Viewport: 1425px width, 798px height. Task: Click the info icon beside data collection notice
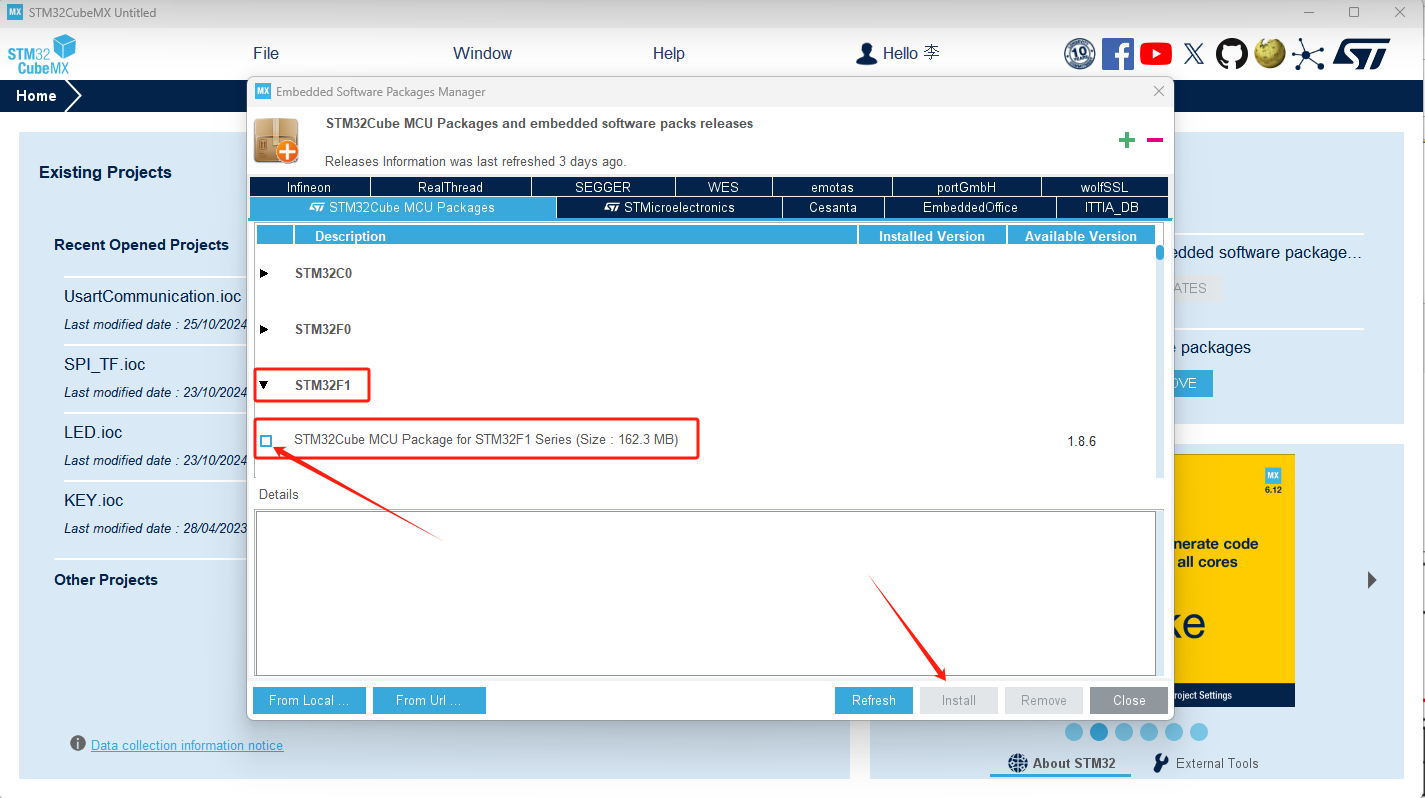[78, 743]
